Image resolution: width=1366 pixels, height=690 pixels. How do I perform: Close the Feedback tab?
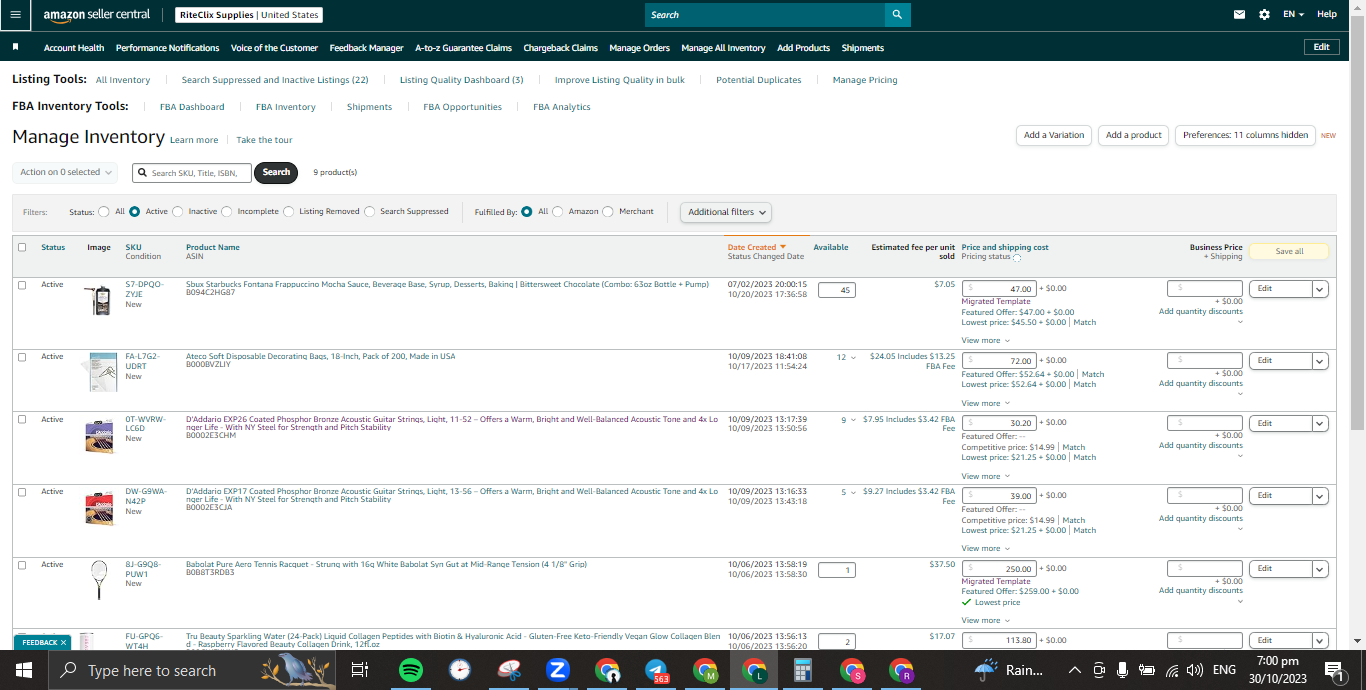63,642
